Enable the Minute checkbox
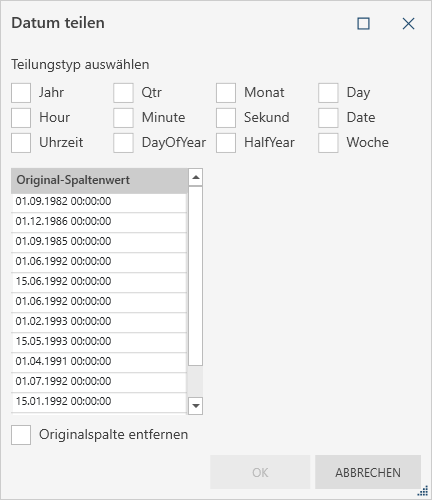The height and width of the screenshot is (500, 432). [x=123, y=118]
